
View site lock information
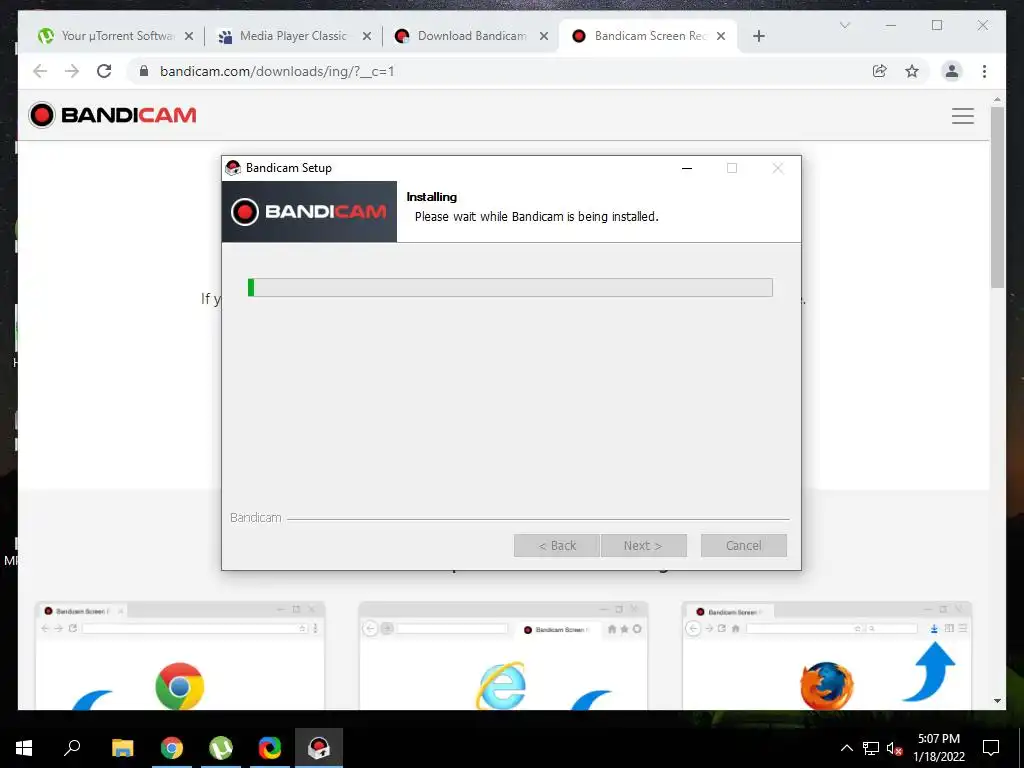[x=144, y=71]
